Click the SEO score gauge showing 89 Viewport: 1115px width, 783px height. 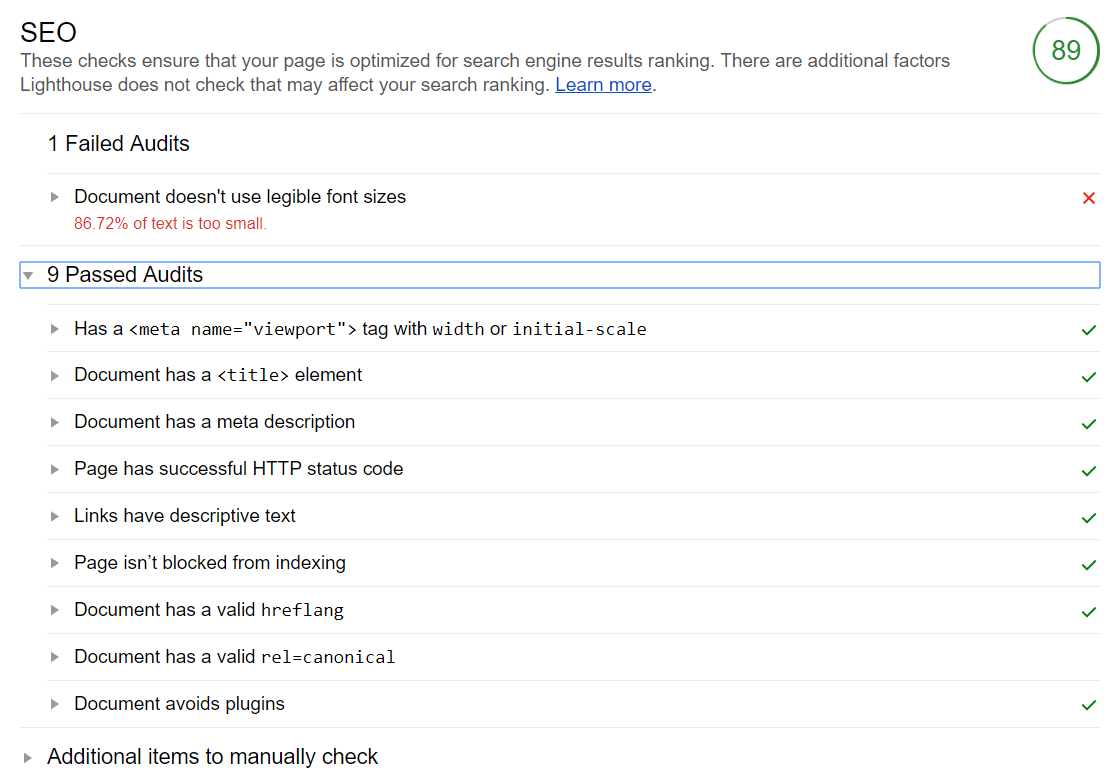pyautogui.click(x=1066, y=50)
